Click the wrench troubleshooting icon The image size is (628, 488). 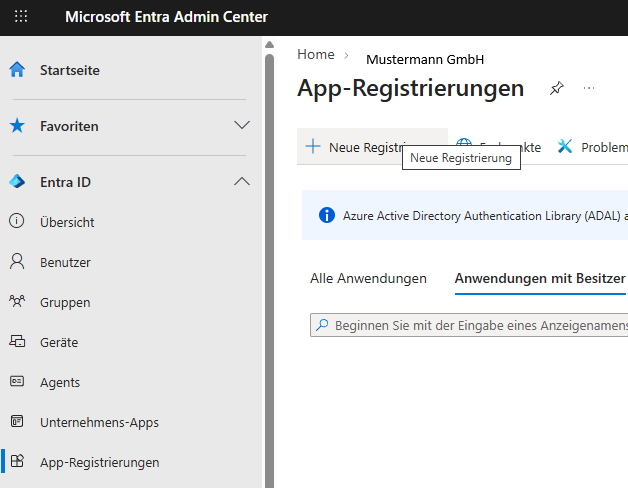coord(565,147)
